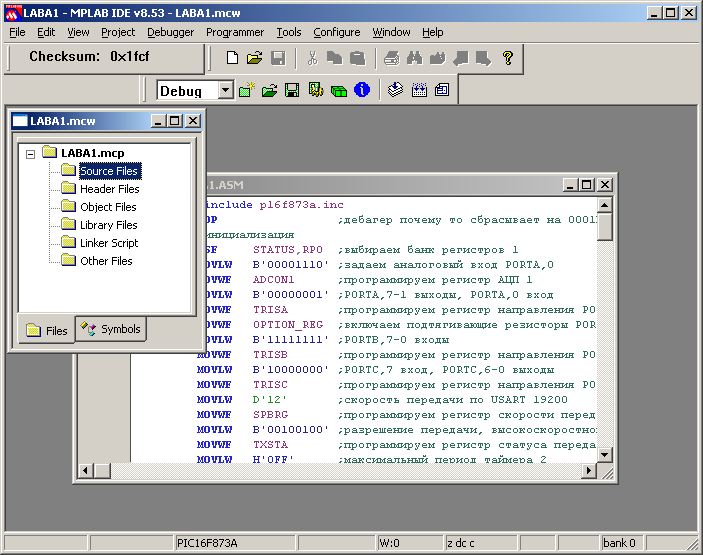Select the LABA1.mcp project root

pos(92,153)
